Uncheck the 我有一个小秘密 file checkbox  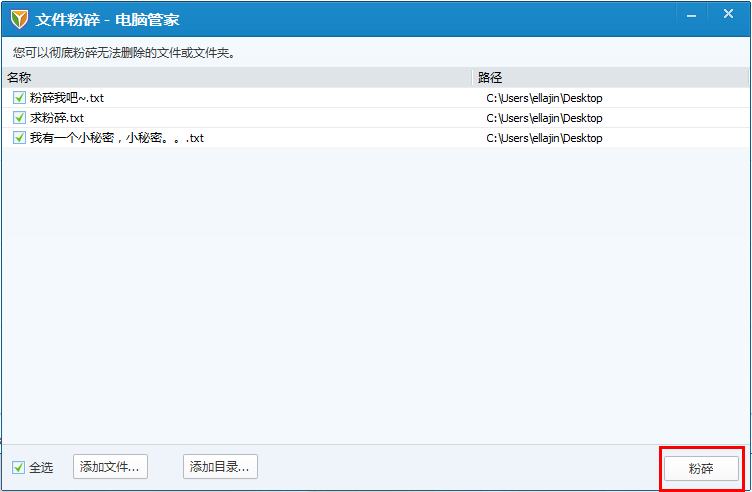point(19,138)
